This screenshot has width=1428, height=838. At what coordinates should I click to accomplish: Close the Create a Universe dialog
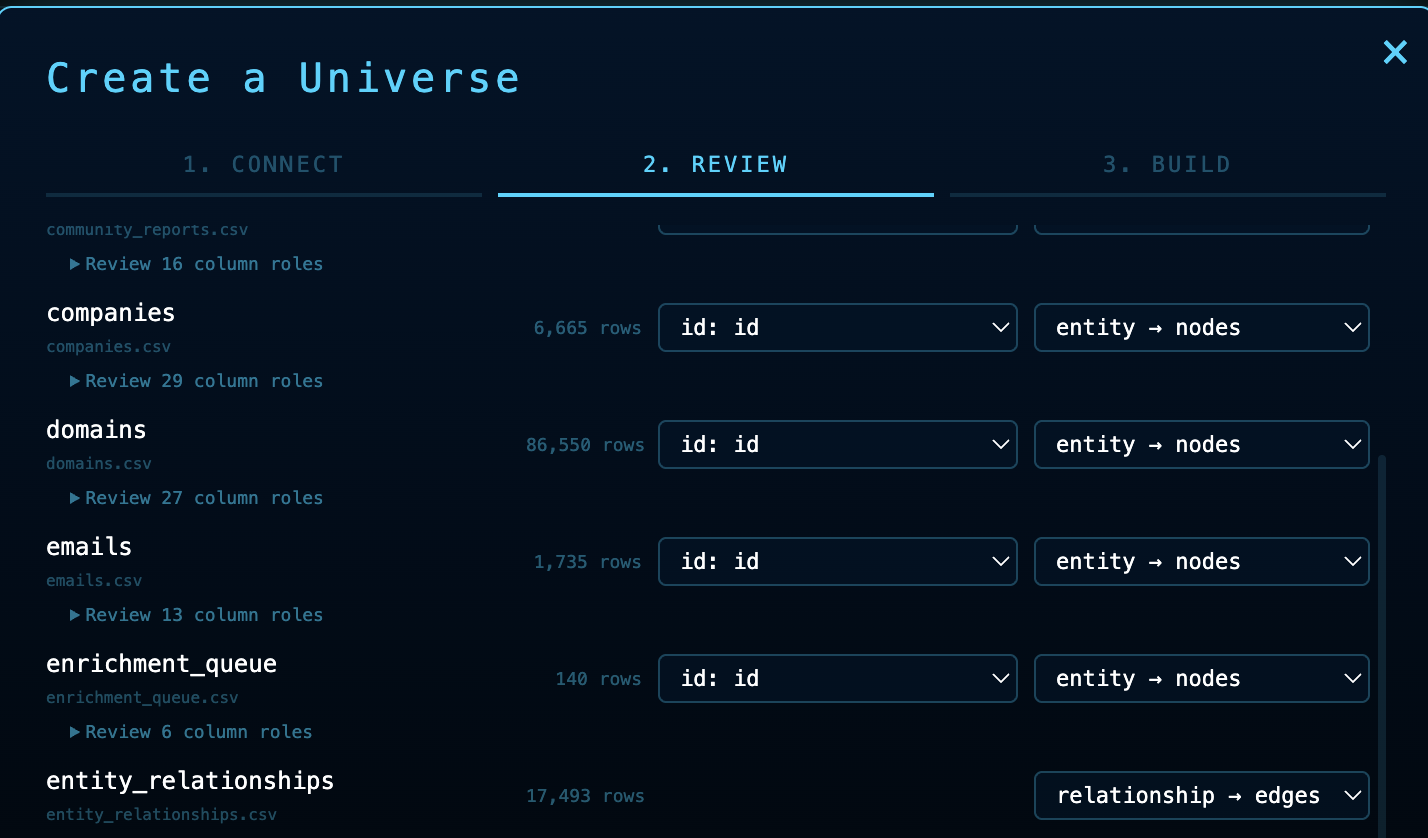(x=1395, y=52)
